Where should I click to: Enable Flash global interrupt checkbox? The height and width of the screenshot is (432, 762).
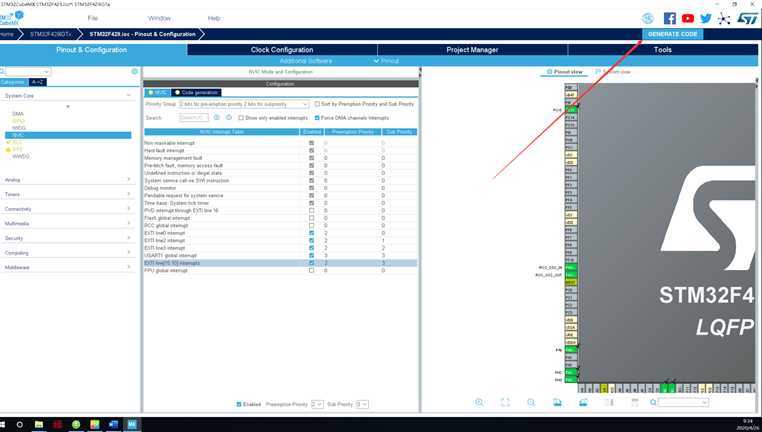point(312,218)
